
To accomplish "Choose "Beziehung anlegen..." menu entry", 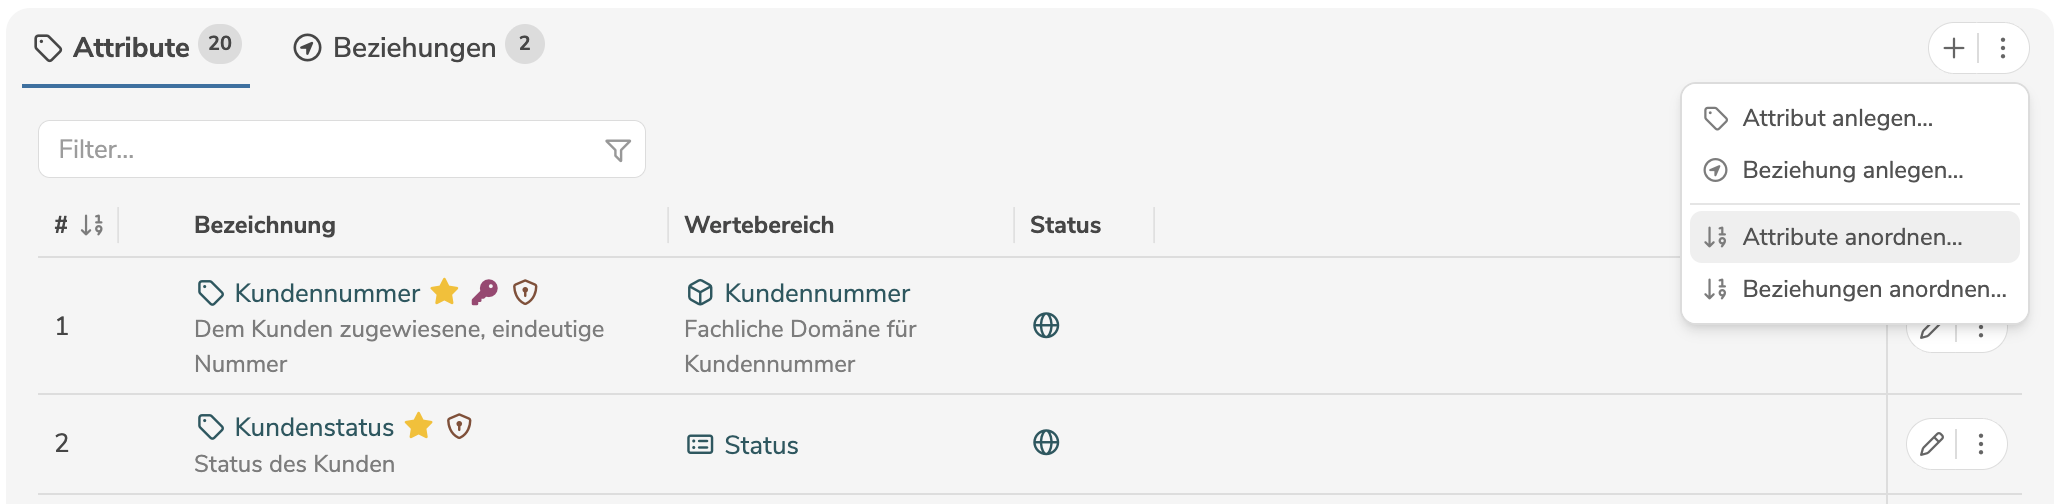I will [x=1852, y=170].
